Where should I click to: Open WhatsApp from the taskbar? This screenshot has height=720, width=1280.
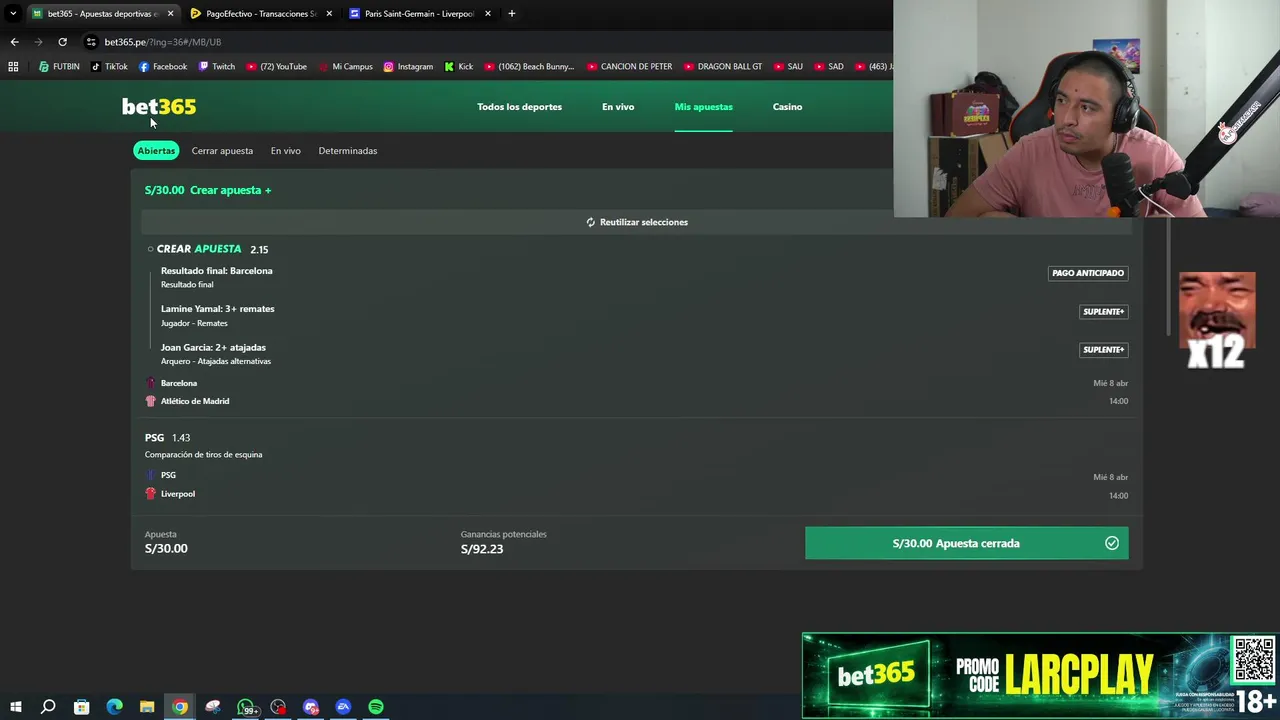point(246,707)
